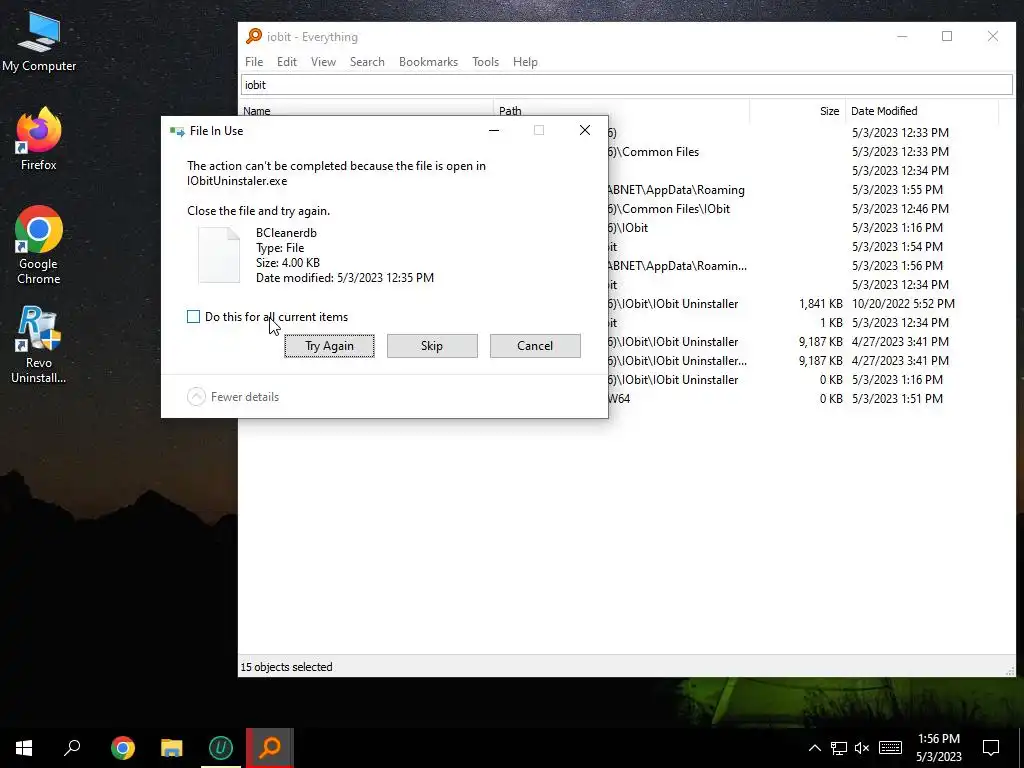Maximize the Everything window
The image size is (1024, 768).
click(x=947, y=37)
